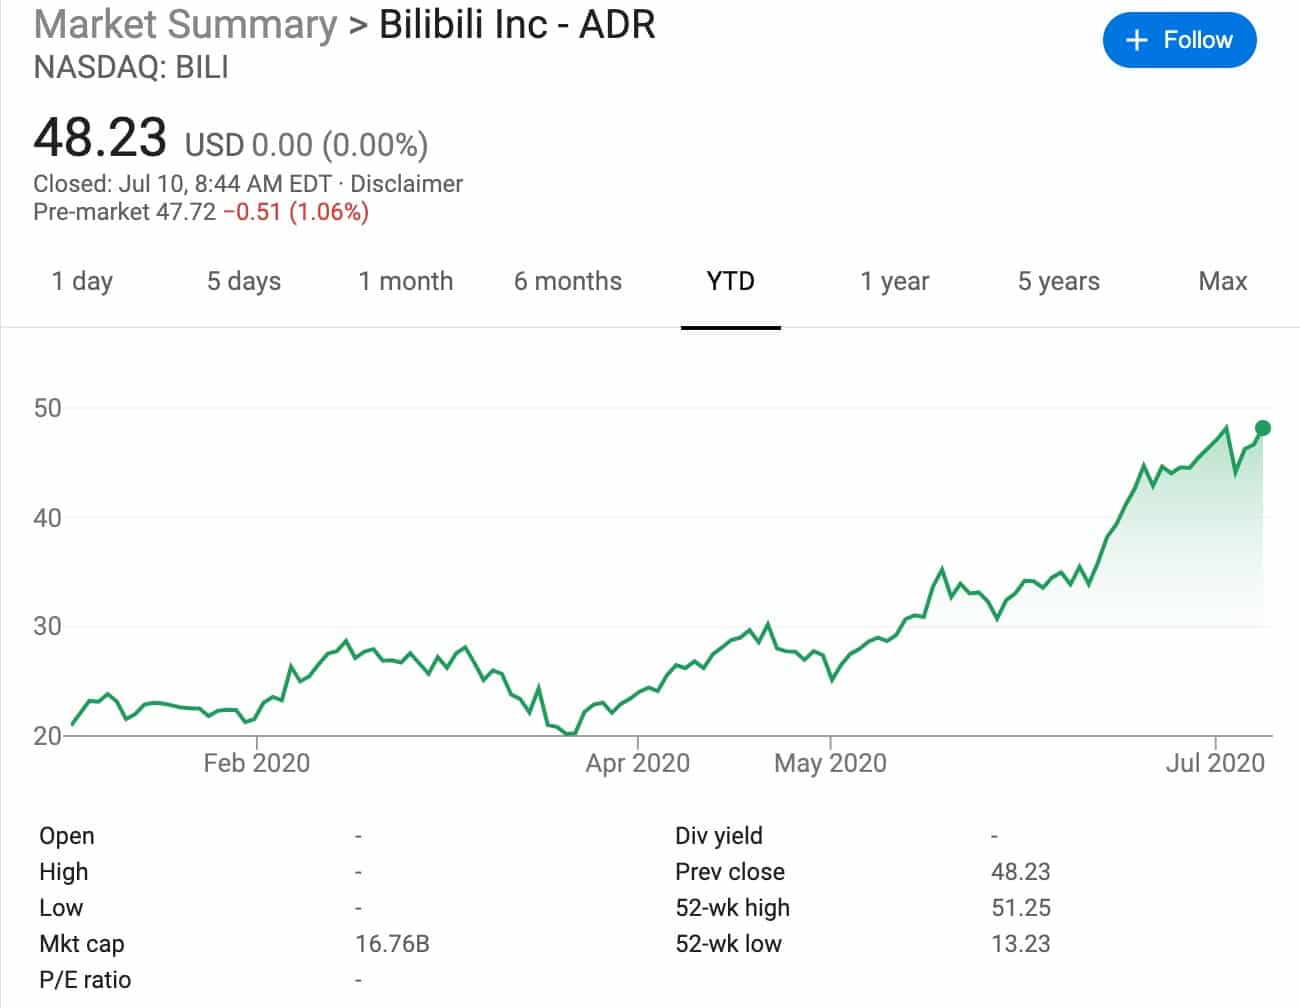The width and height of the screenshot is (1300, 1008).
Task: Select the 6 months range
Action: click(568, 281)
